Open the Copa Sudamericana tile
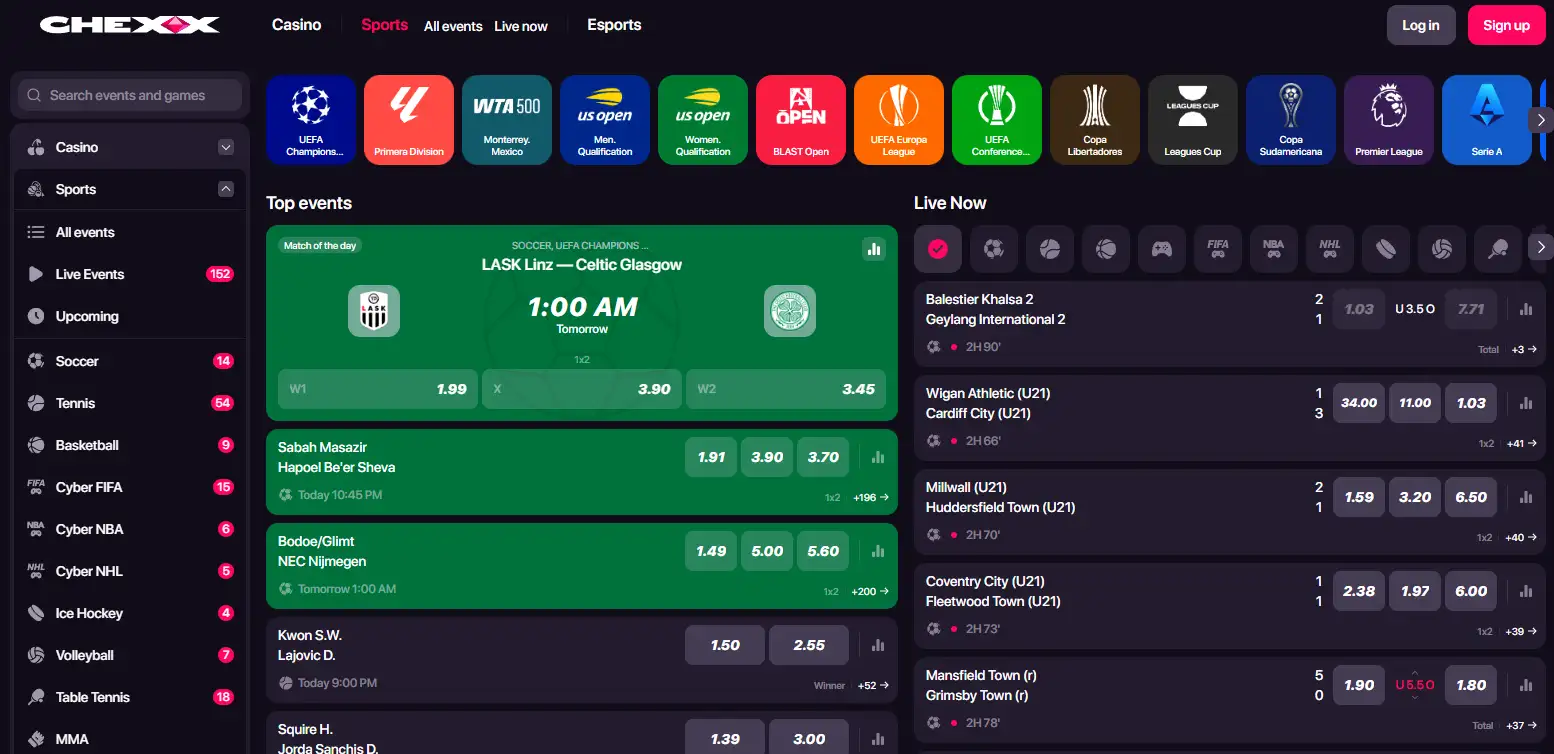The width and height of the screenshot is (1554, 754). [1291, 120]
